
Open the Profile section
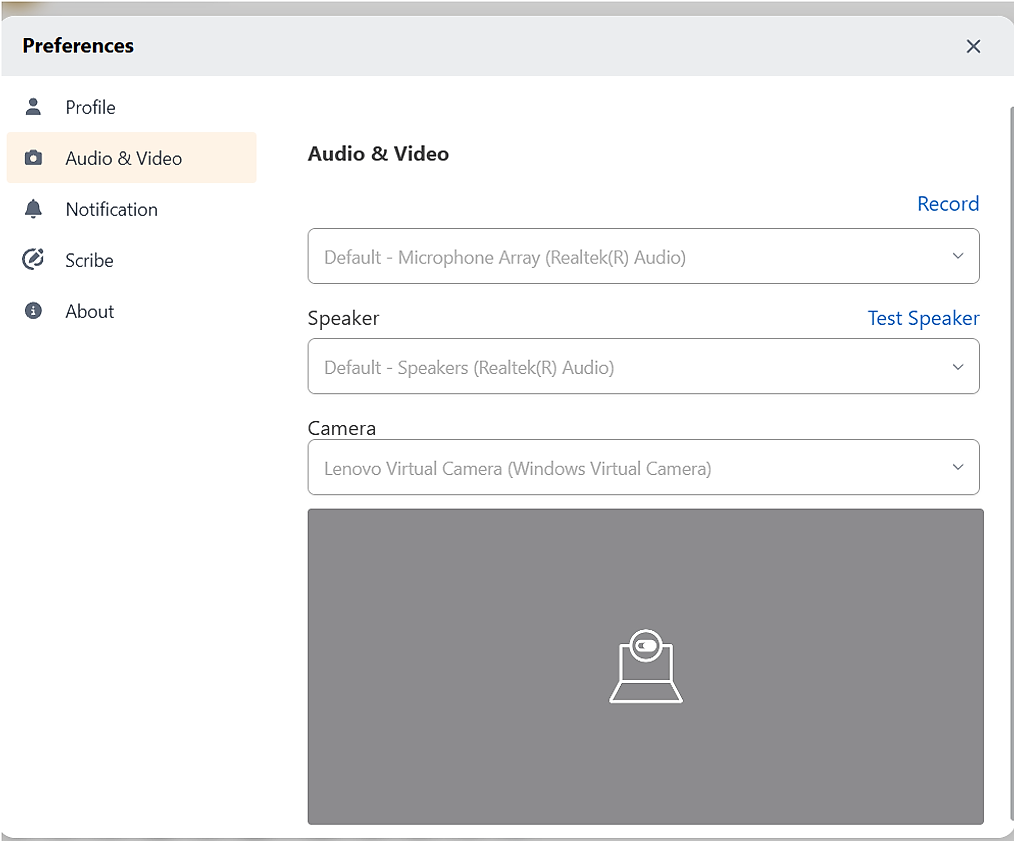132,107
